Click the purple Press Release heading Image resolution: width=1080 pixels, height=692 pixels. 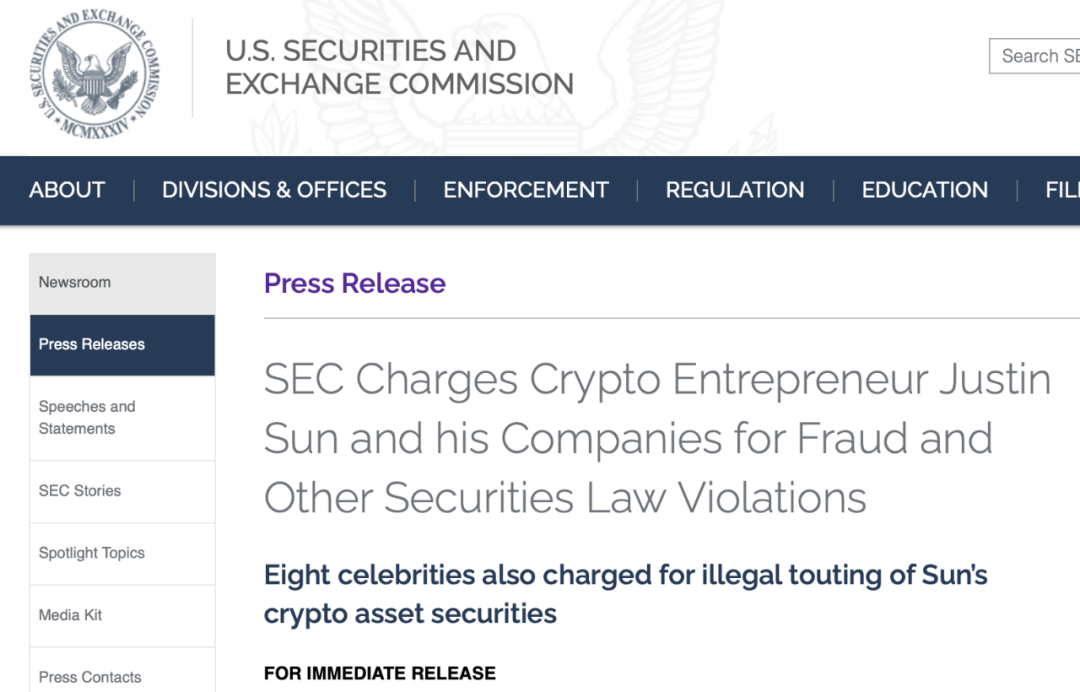[355, 284]
